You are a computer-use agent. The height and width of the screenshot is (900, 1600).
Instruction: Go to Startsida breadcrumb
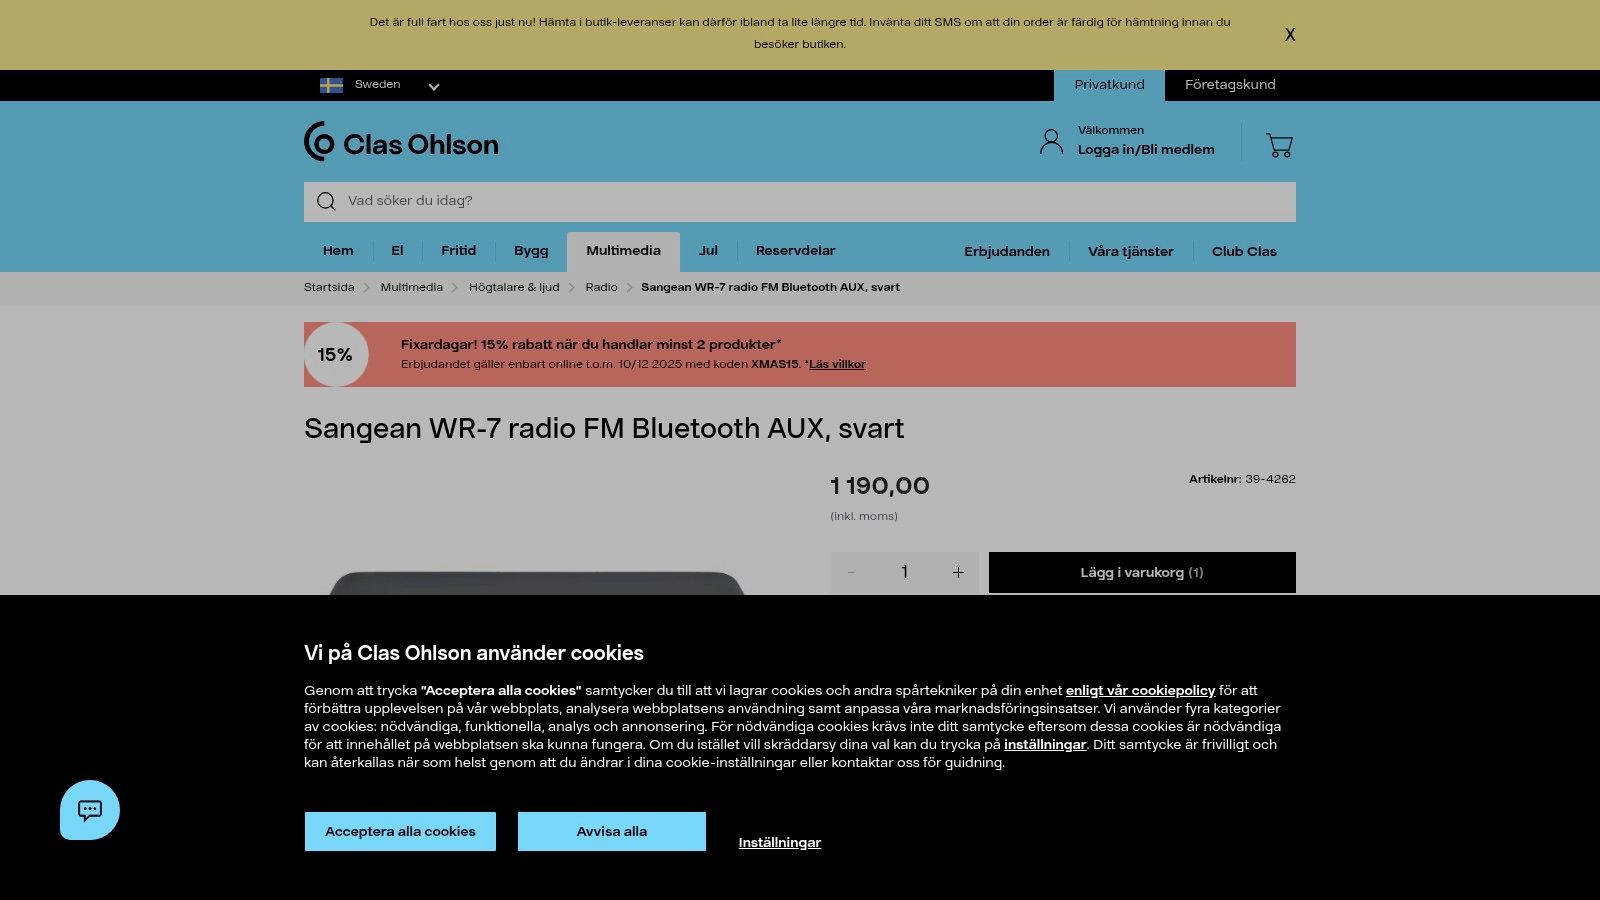[329, 287]
